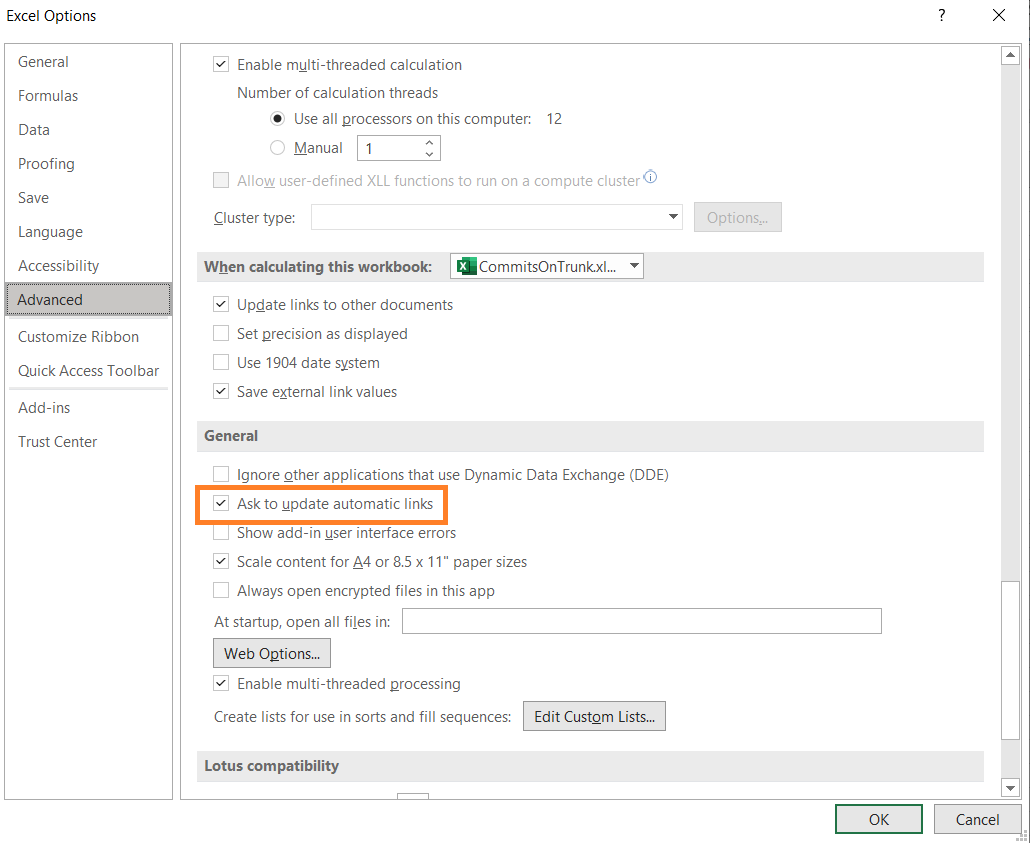Open the Formulas options category

pos(48,96)
